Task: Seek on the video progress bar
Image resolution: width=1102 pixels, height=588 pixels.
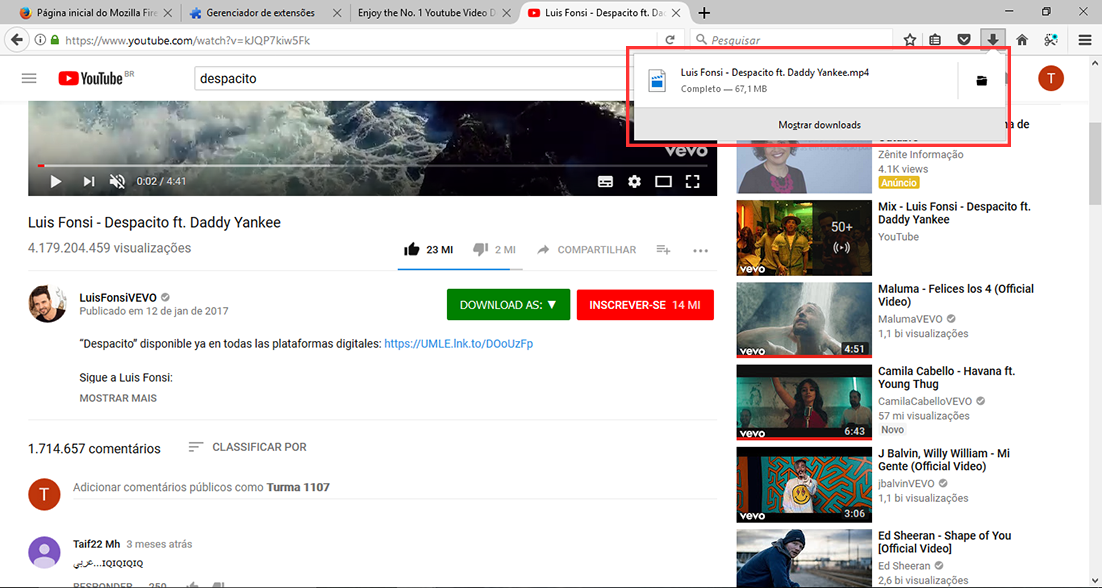Action: click(x=372, y=166)
